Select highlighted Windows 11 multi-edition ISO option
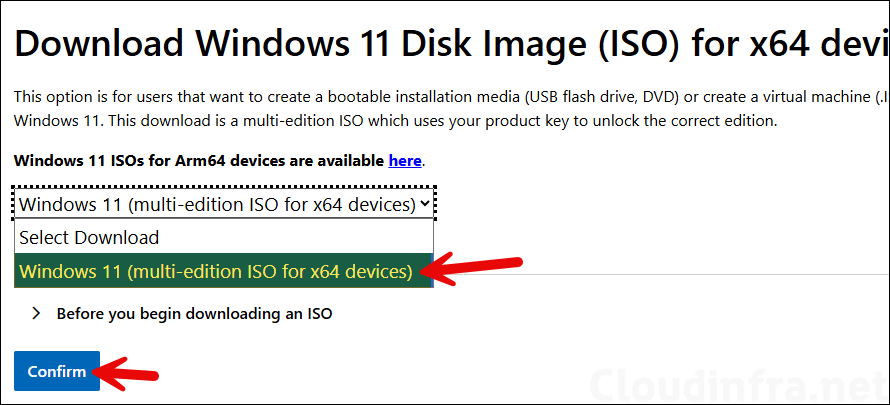Image resolution: width=890 pixels, height=405 pixels. click(x=216, y=271)
